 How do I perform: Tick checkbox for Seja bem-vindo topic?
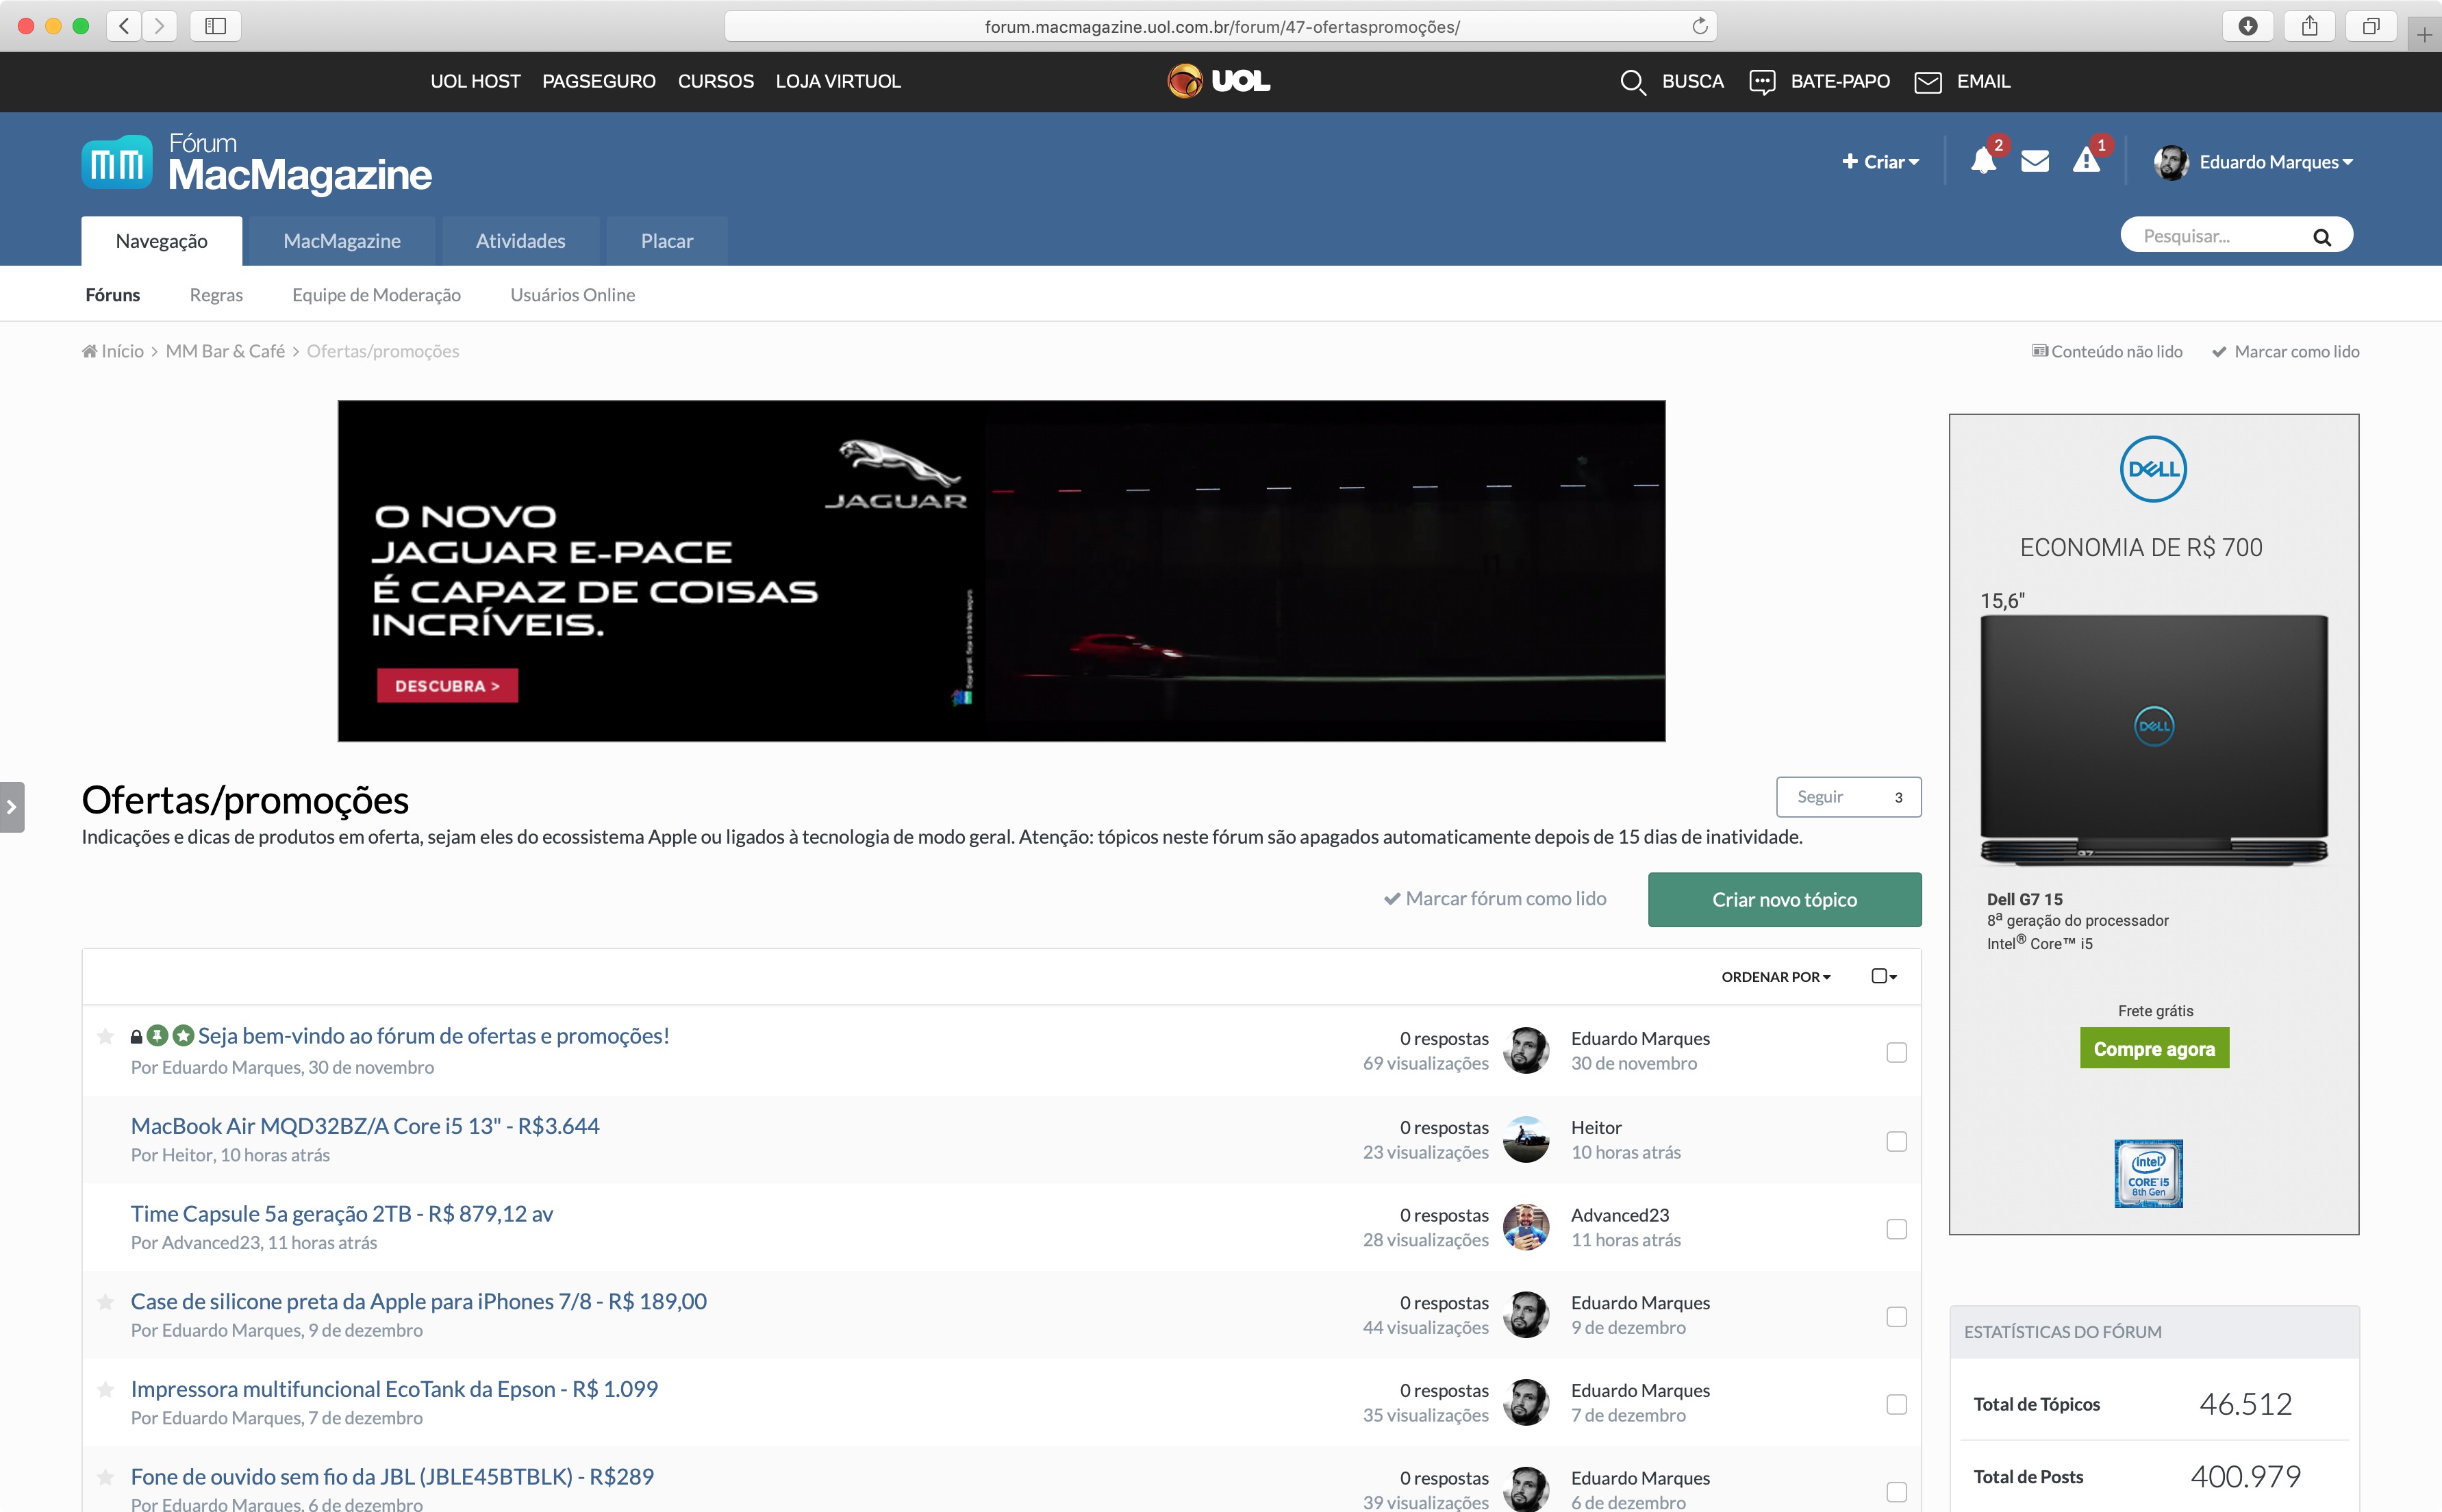coord(1896,1052)
